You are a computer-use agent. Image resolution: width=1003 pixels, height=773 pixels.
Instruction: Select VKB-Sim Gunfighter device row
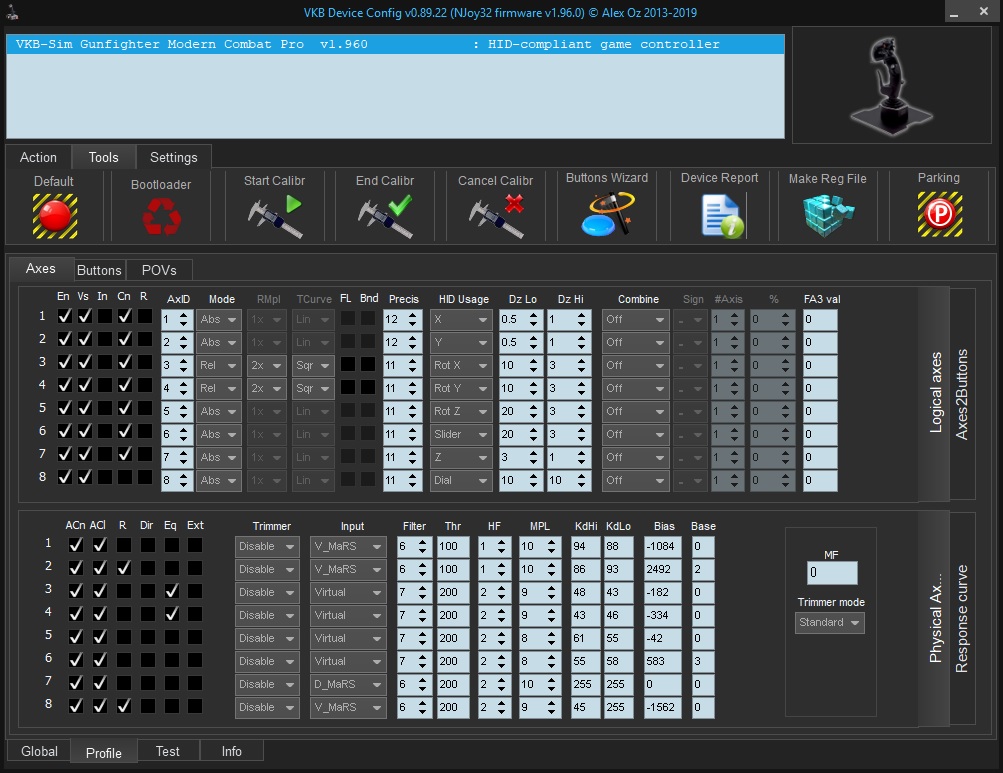[395, 44]
